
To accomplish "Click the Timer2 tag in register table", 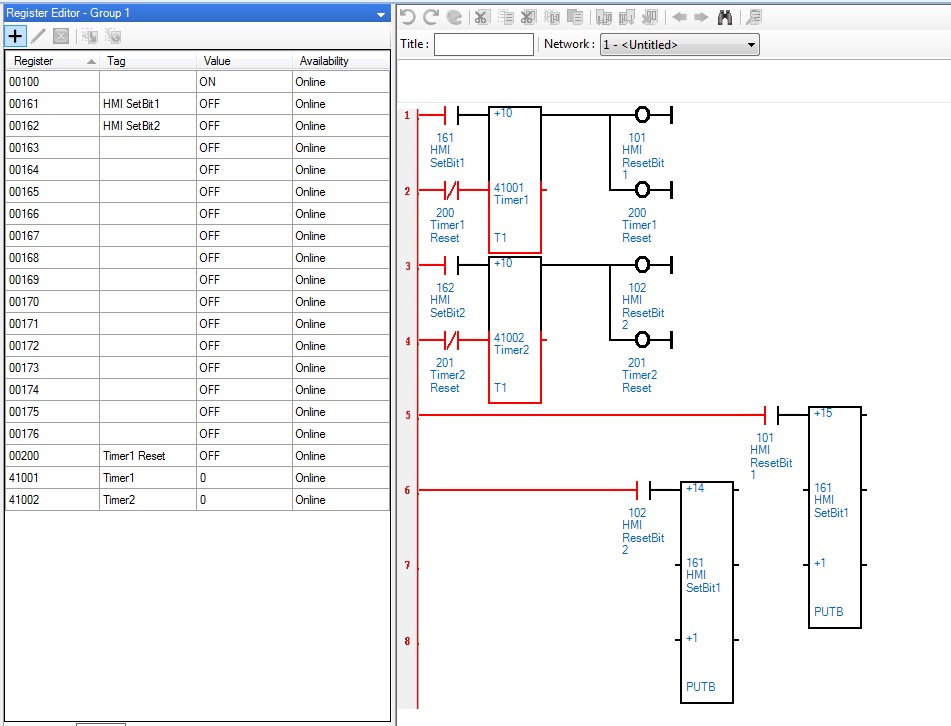I will tap(148, 500).
